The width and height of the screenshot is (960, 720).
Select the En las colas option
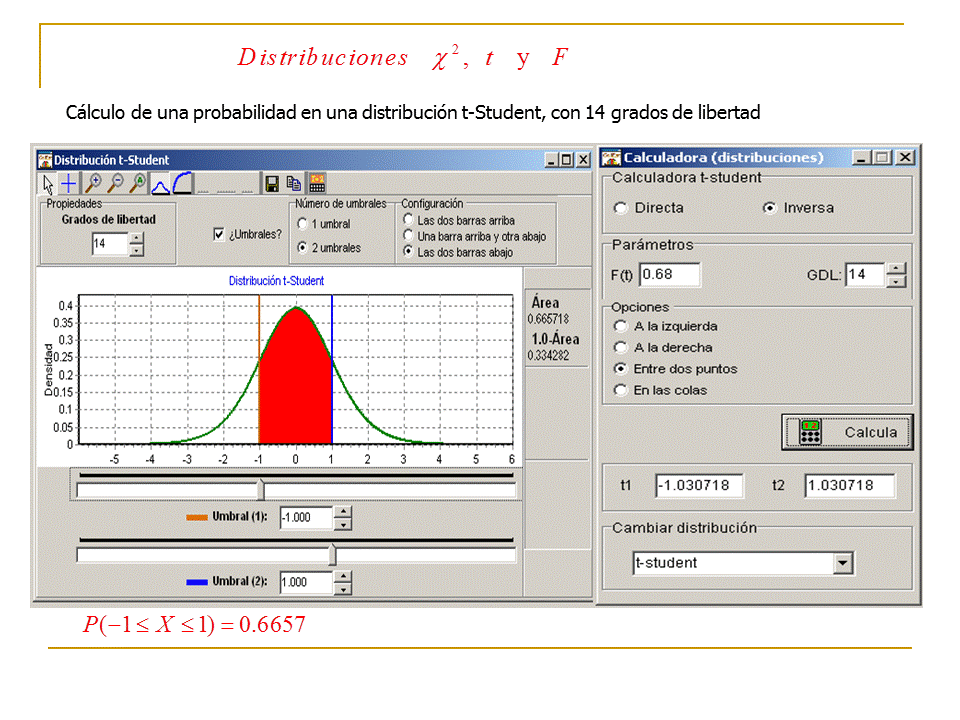tap(621, 390)
